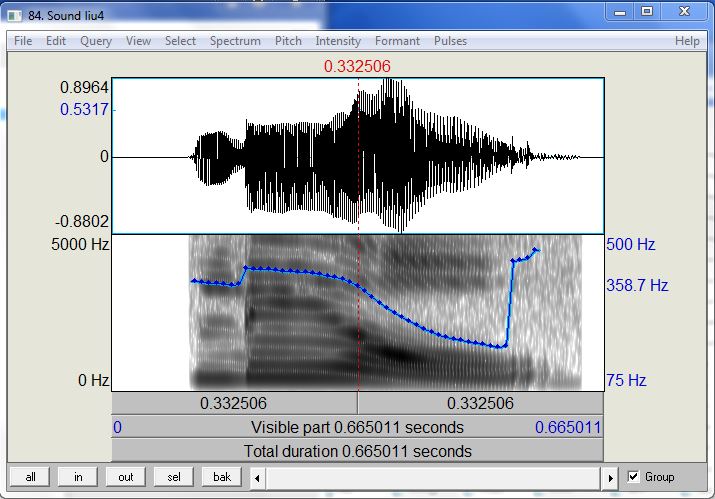Viewport: 715px width, 499px height.
Task: Play the right 0.332506 segment bar
Action: 481,403
